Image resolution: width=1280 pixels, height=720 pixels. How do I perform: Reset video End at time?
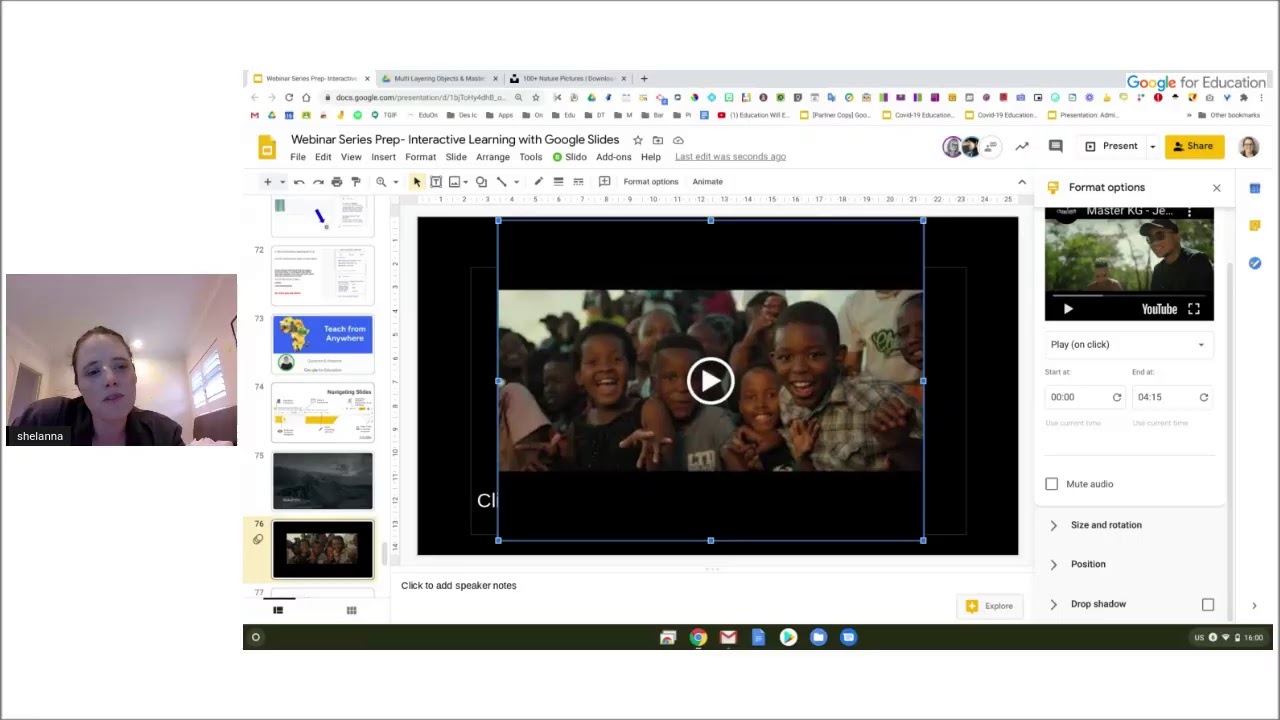(1204, 397)
